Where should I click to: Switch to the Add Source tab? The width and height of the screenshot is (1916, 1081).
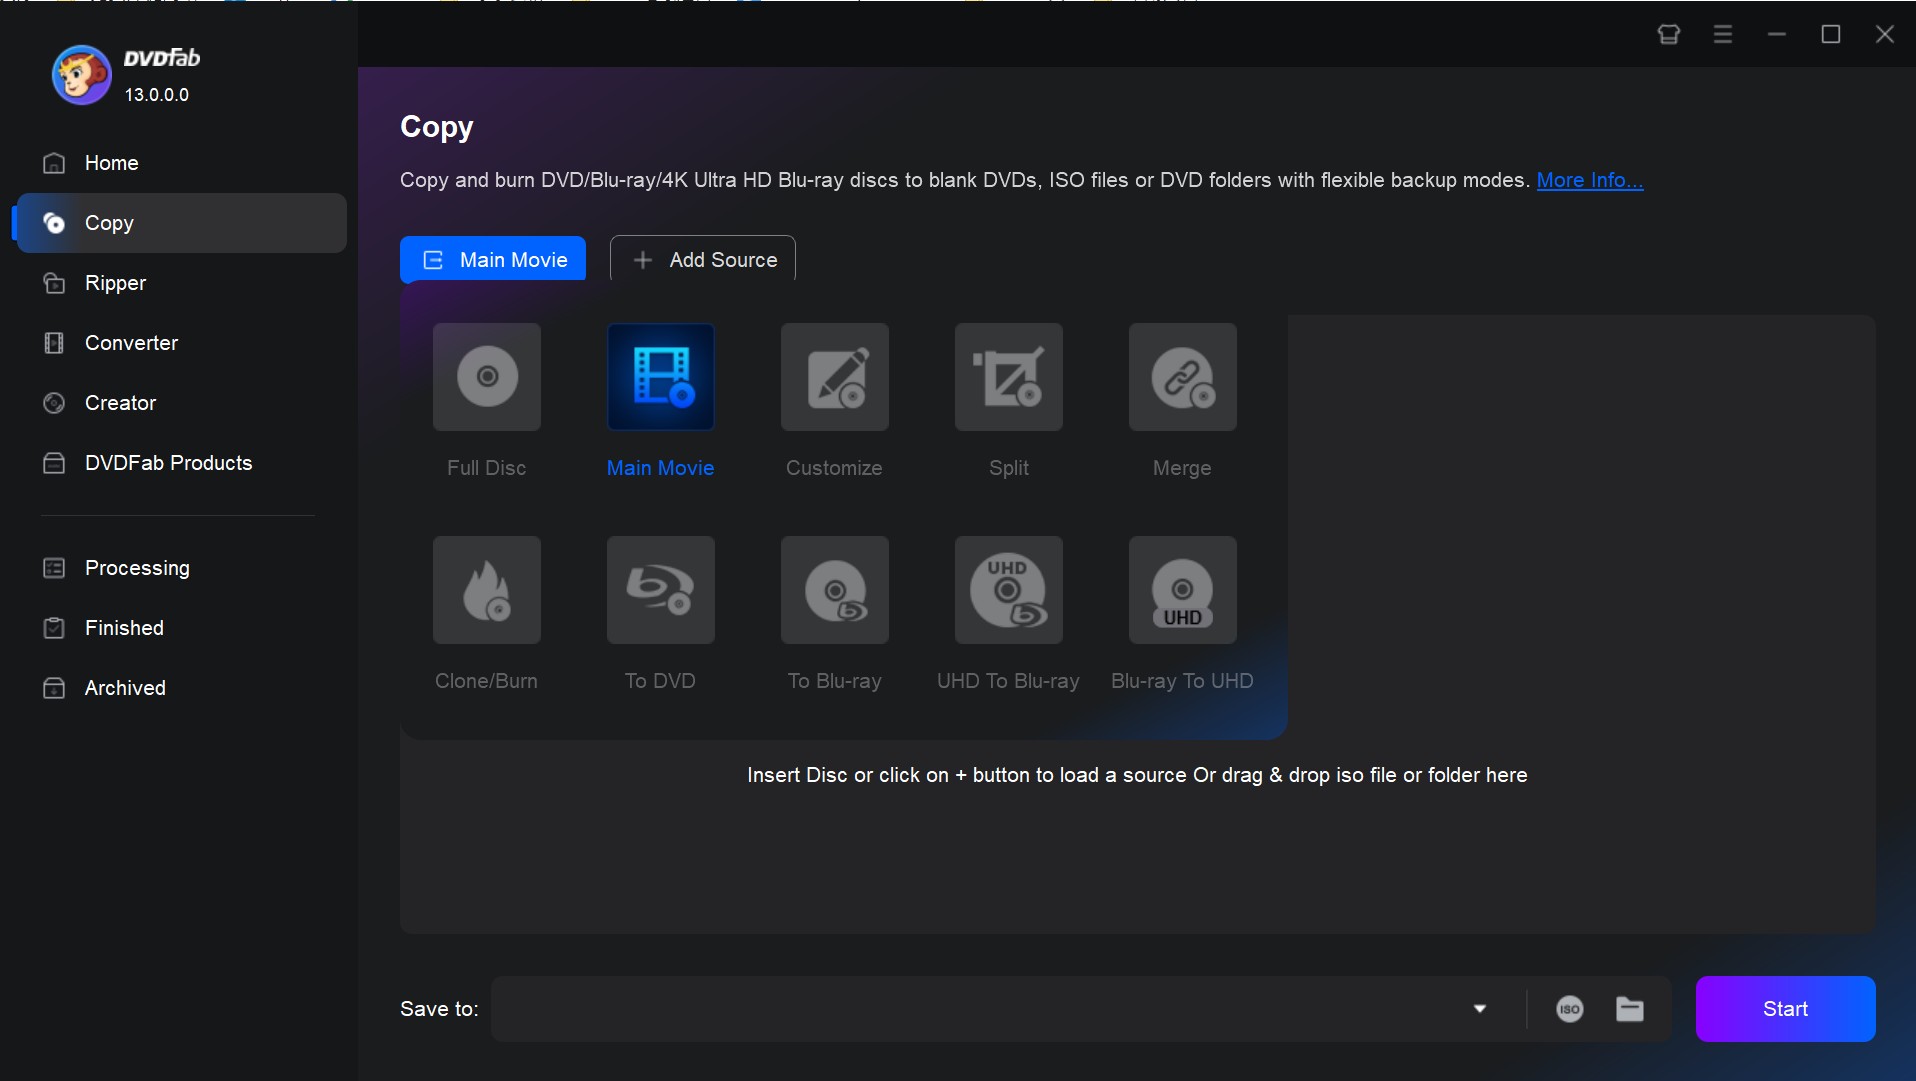[x=702, y=259]
